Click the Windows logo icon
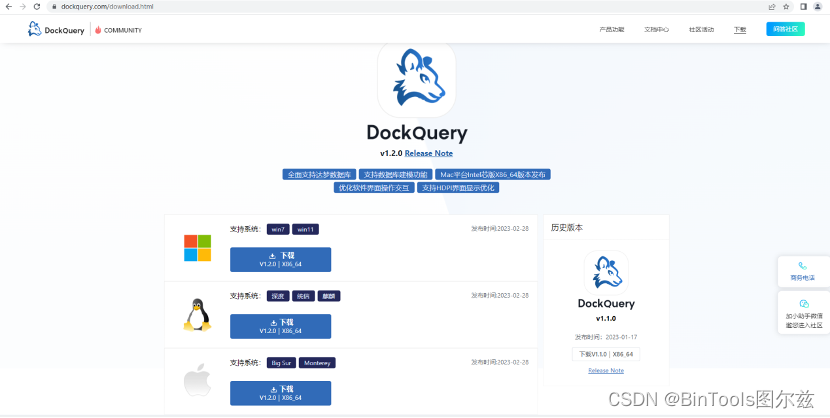Screen dimensions: 830x418 point(197,248)
